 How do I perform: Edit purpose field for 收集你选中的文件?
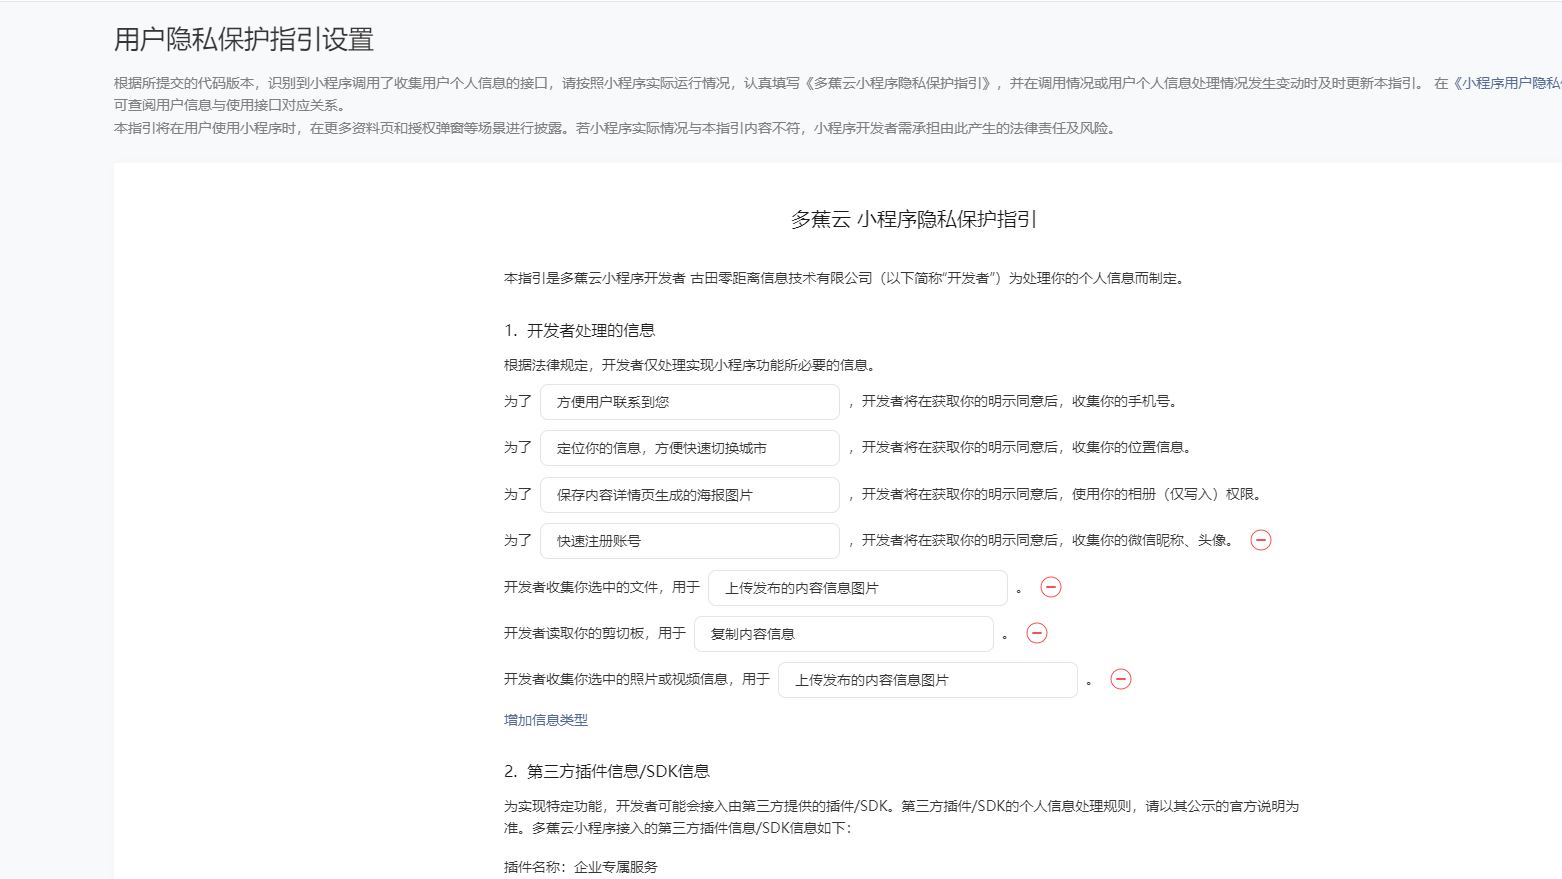click(858, 588)
